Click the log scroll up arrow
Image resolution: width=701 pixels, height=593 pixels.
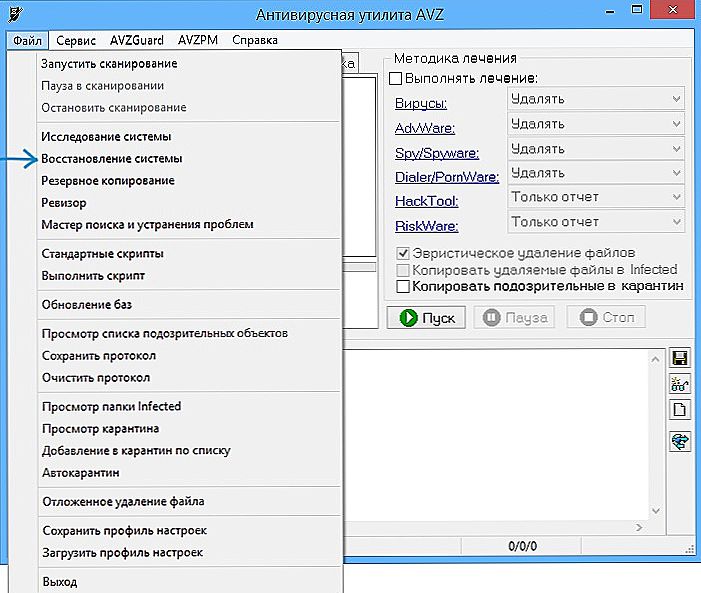tap(655, 359)
